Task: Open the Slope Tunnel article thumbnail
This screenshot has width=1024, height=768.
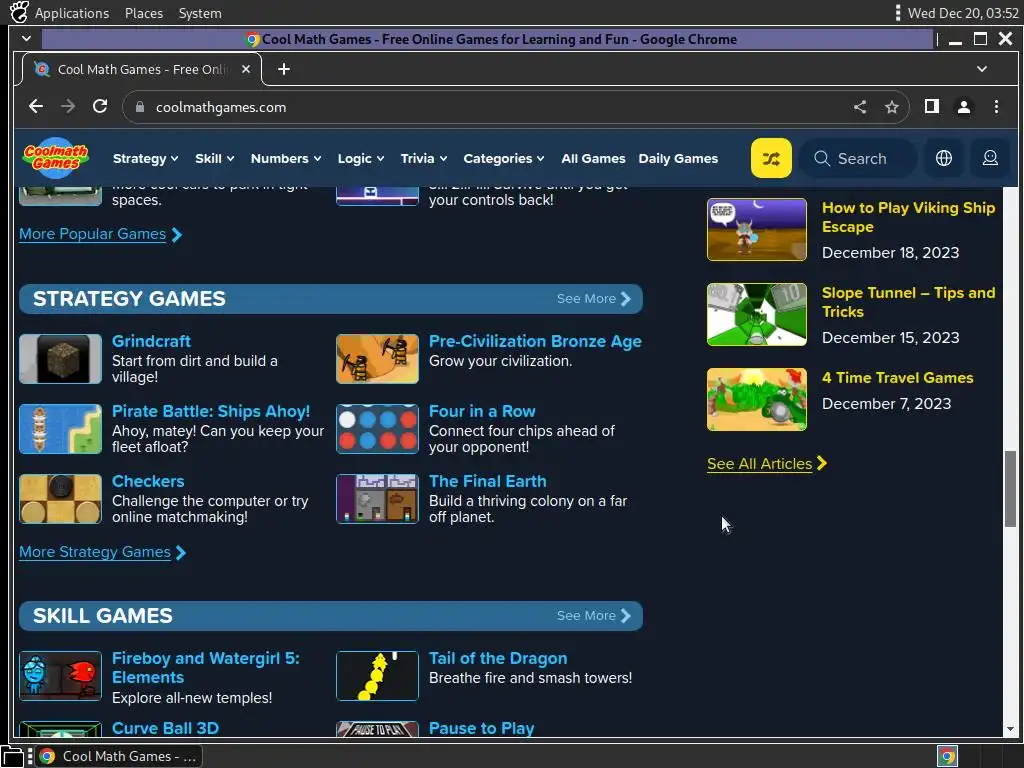Action: [756, 314]
